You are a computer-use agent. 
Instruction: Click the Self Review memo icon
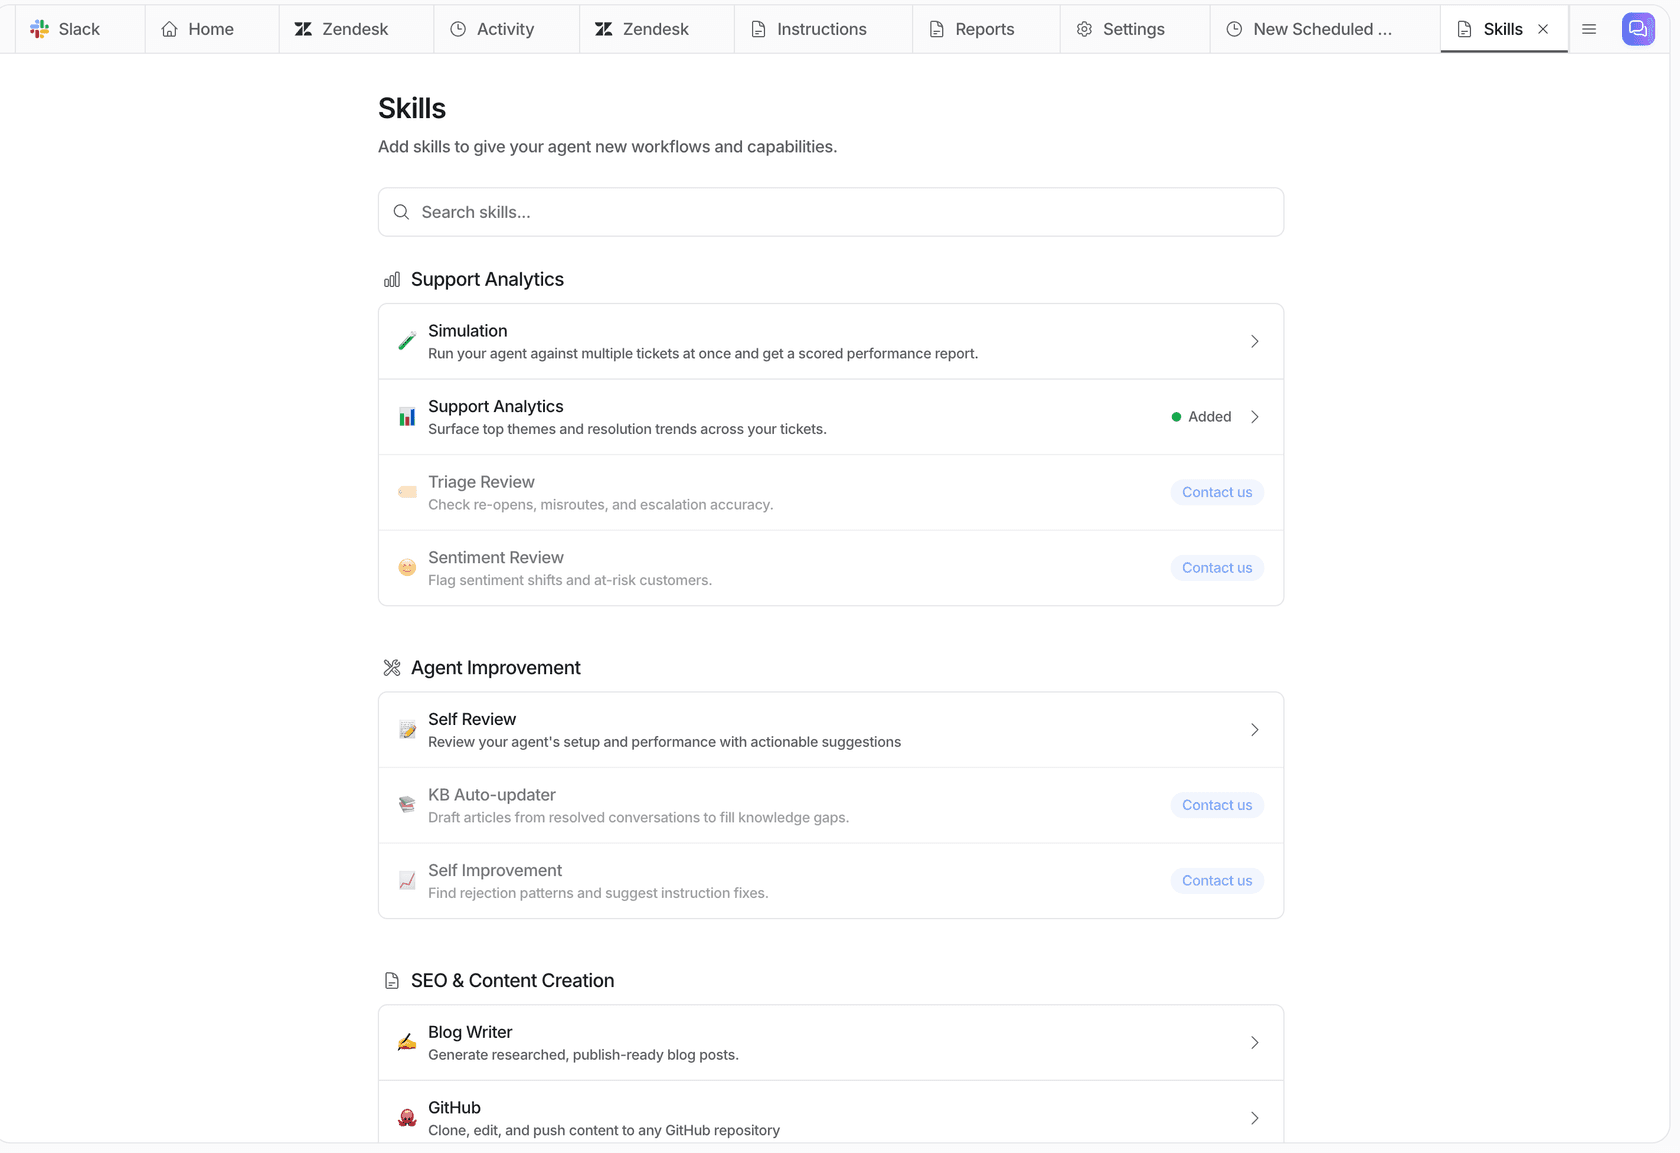click(407, 730)
